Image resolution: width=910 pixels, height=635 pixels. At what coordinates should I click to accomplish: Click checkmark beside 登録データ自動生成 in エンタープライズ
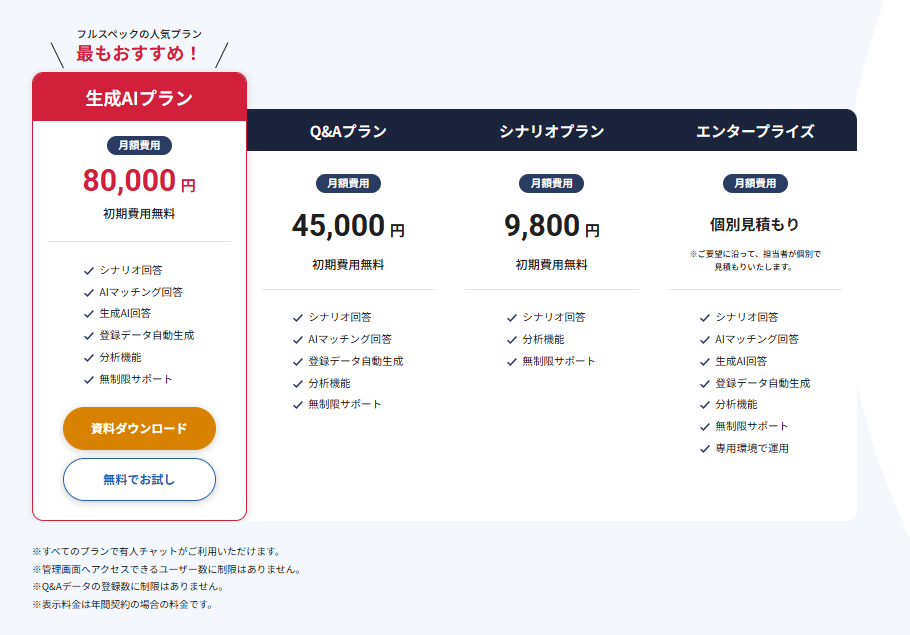click(x=705, y=384)
